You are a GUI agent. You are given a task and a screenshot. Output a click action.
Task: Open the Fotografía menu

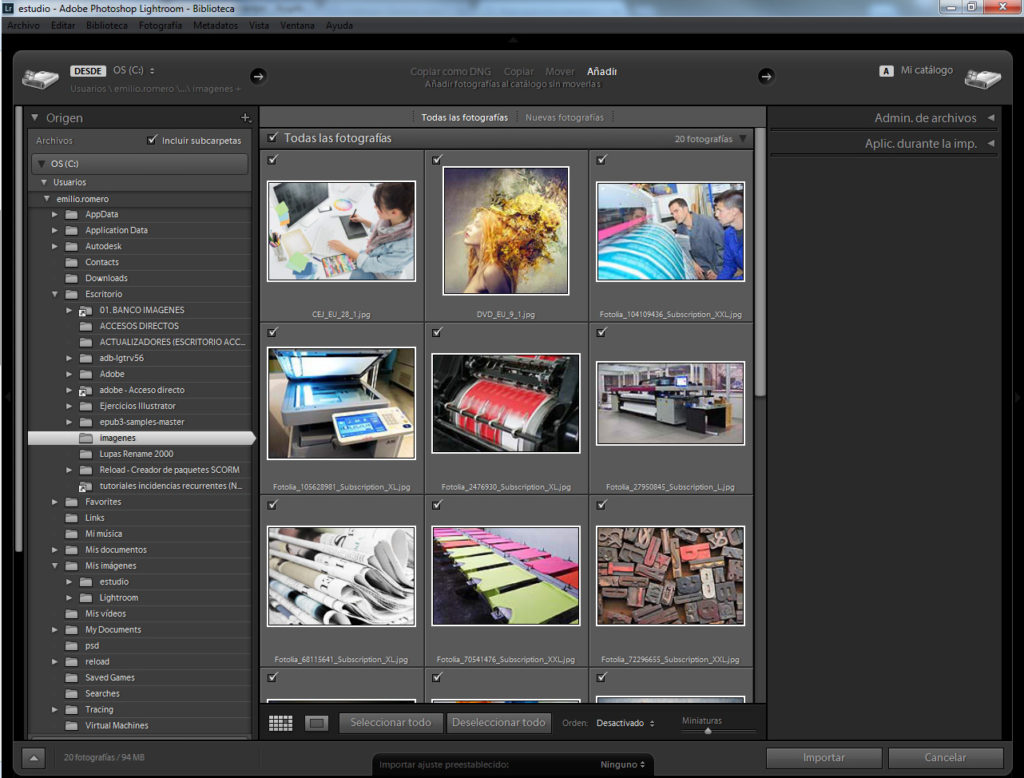pos(160,25)
